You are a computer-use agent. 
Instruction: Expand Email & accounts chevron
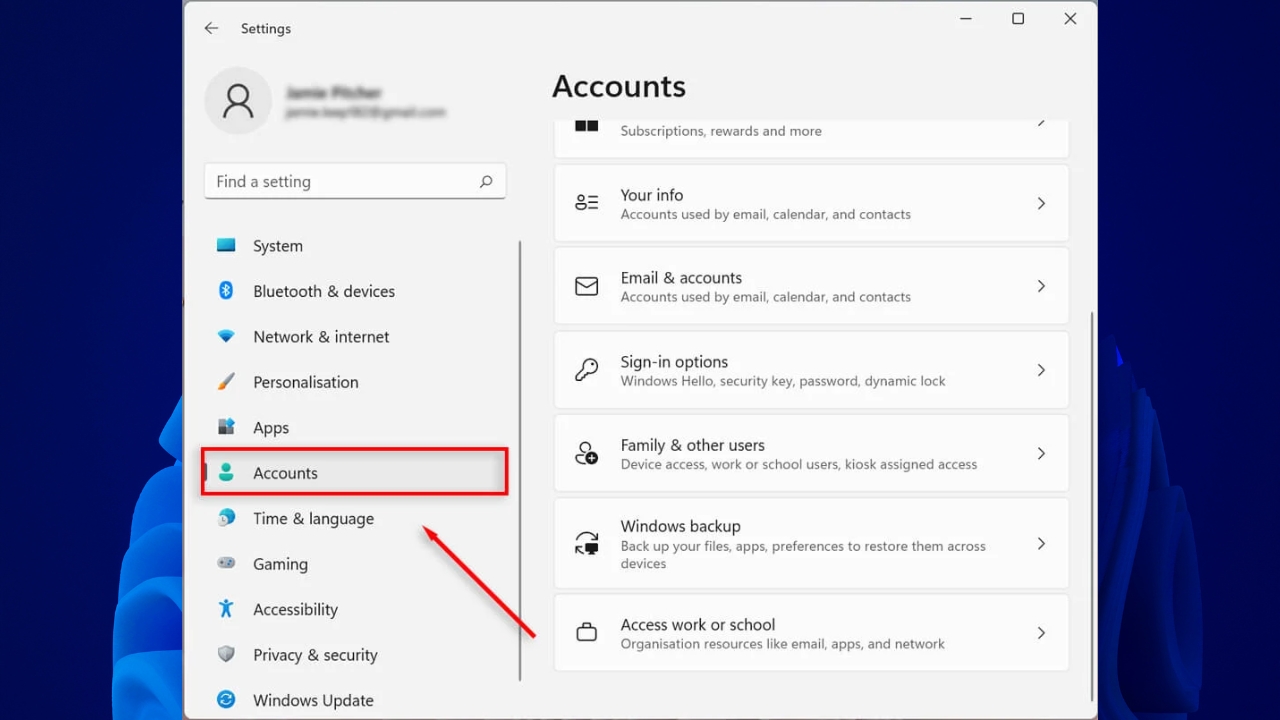pyautogui.click(x=1041, y=286)
